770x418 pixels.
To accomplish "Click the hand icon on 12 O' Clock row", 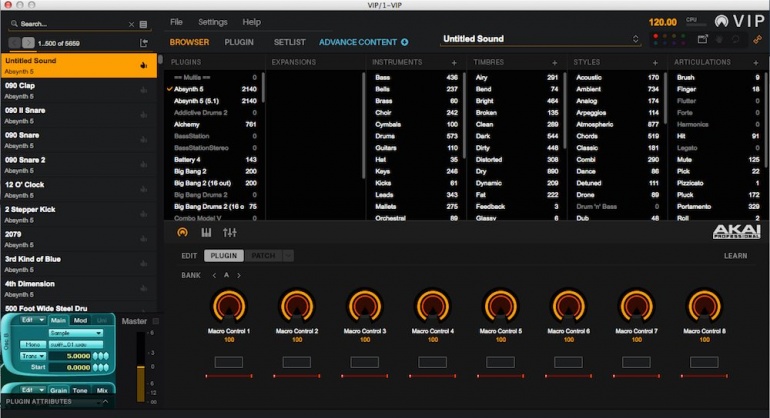I will (x=143, y=189).
